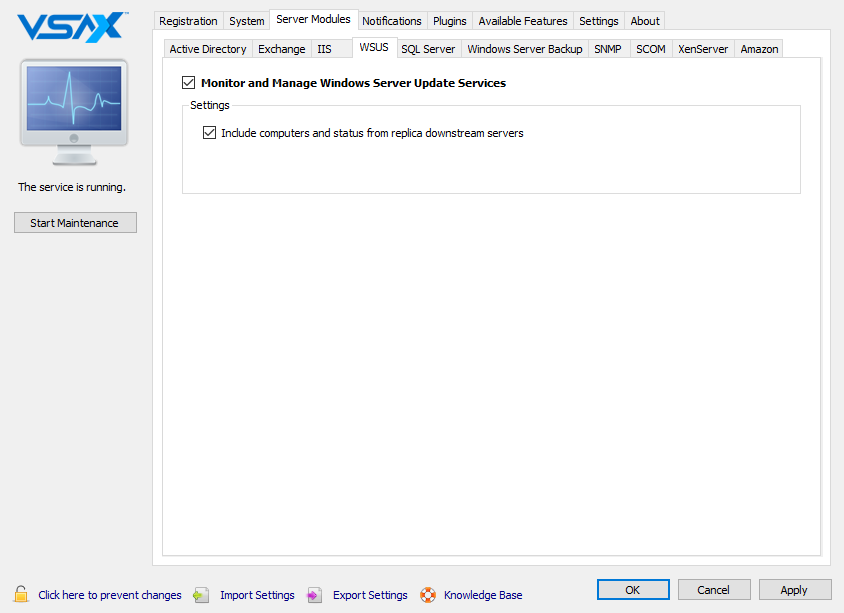Image resolution: width=844 pixels, height=613 pixels.
Task: Open the Knowledge Base link
Action: point(483,595)
